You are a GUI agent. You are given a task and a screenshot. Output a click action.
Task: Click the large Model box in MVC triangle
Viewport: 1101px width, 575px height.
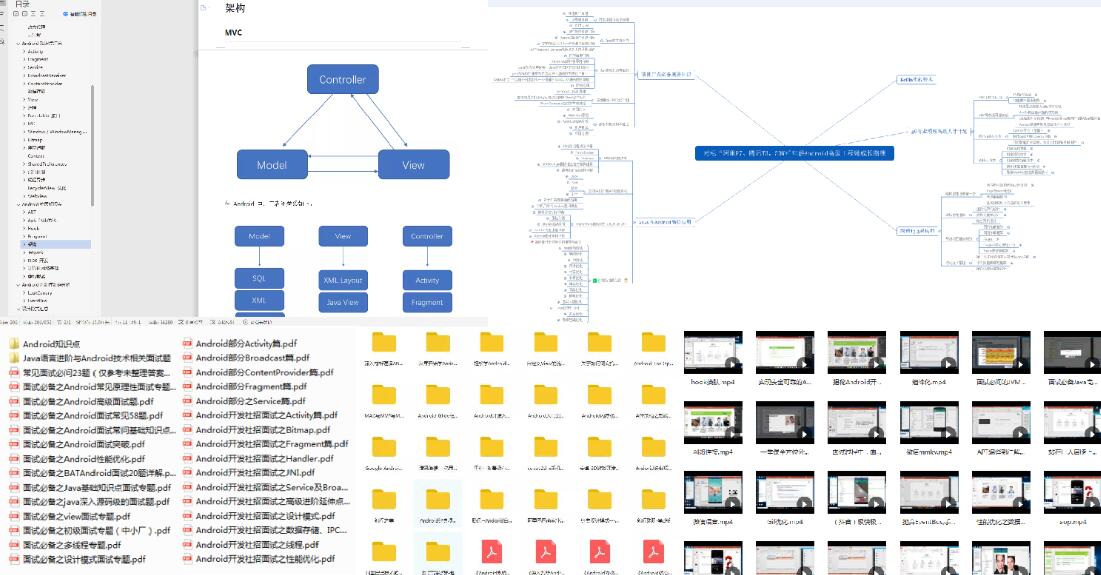pos(272,165)
